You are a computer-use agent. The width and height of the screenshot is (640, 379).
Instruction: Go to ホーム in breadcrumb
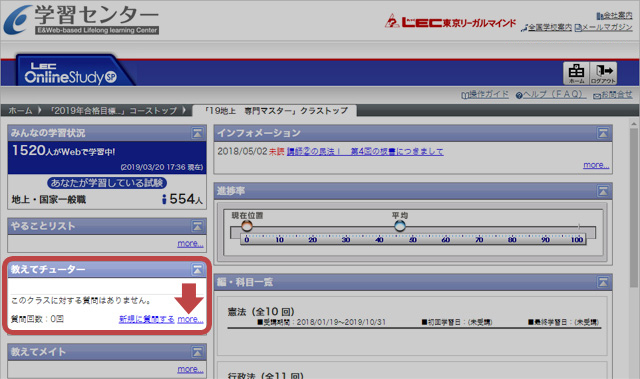[x=20, y=111]
